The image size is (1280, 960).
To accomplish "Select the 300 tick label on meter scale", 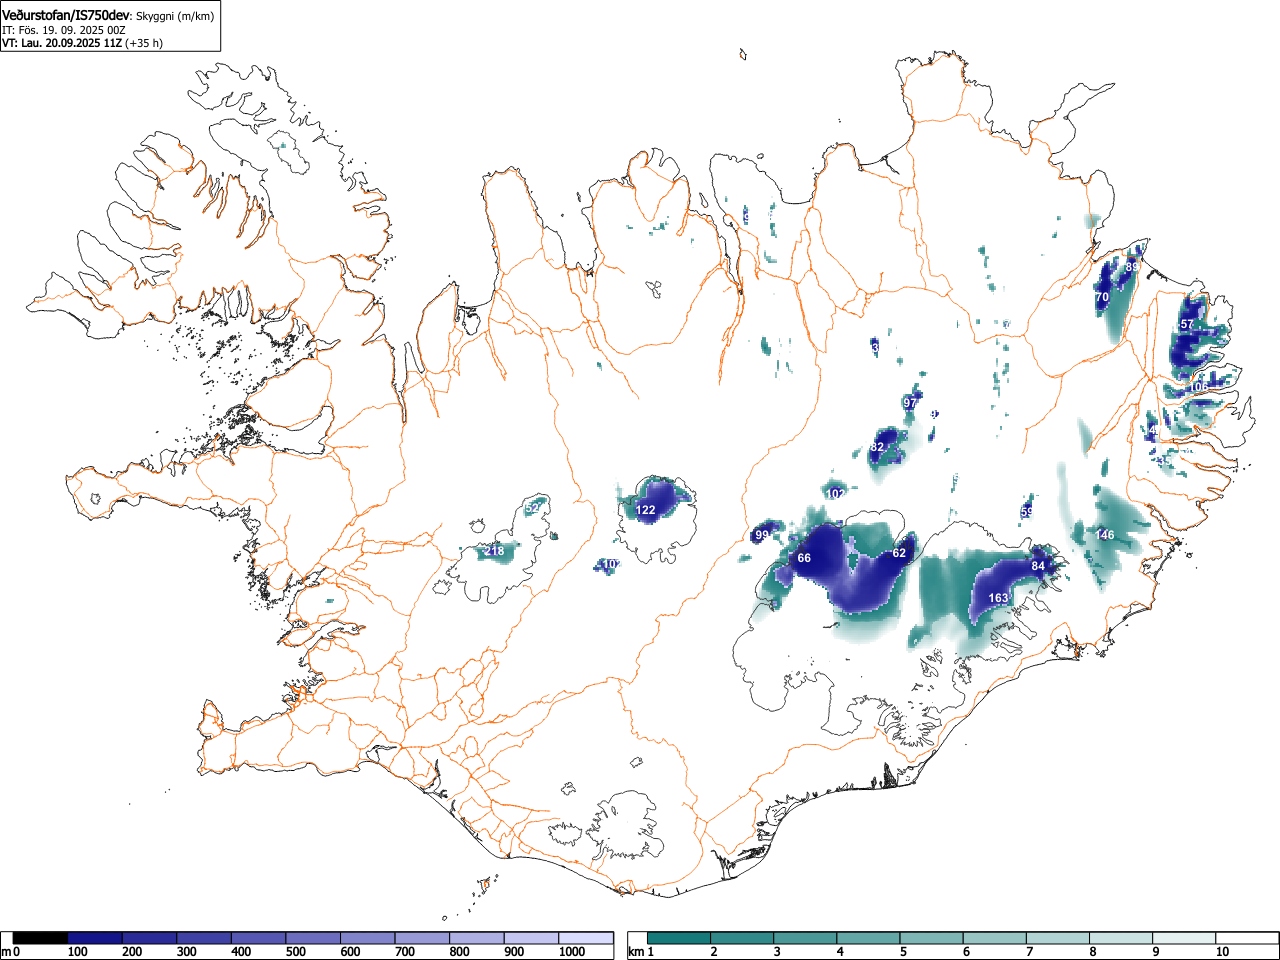I will click(x=186, y=952).
